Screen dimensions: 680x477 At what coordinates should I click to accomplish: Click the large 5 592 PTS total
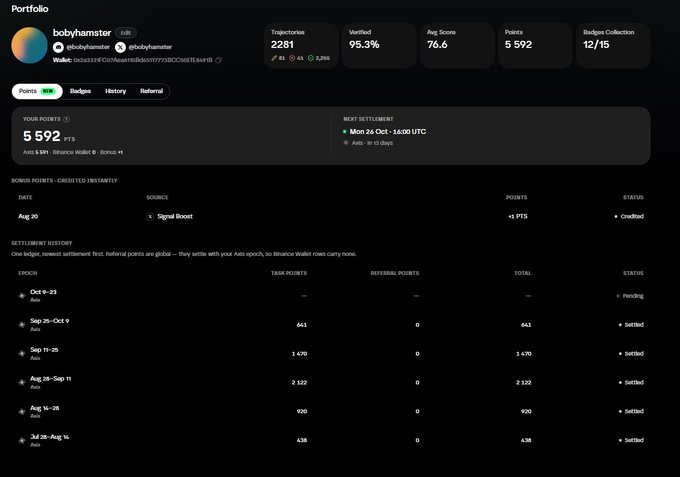(x=49, y=136)
